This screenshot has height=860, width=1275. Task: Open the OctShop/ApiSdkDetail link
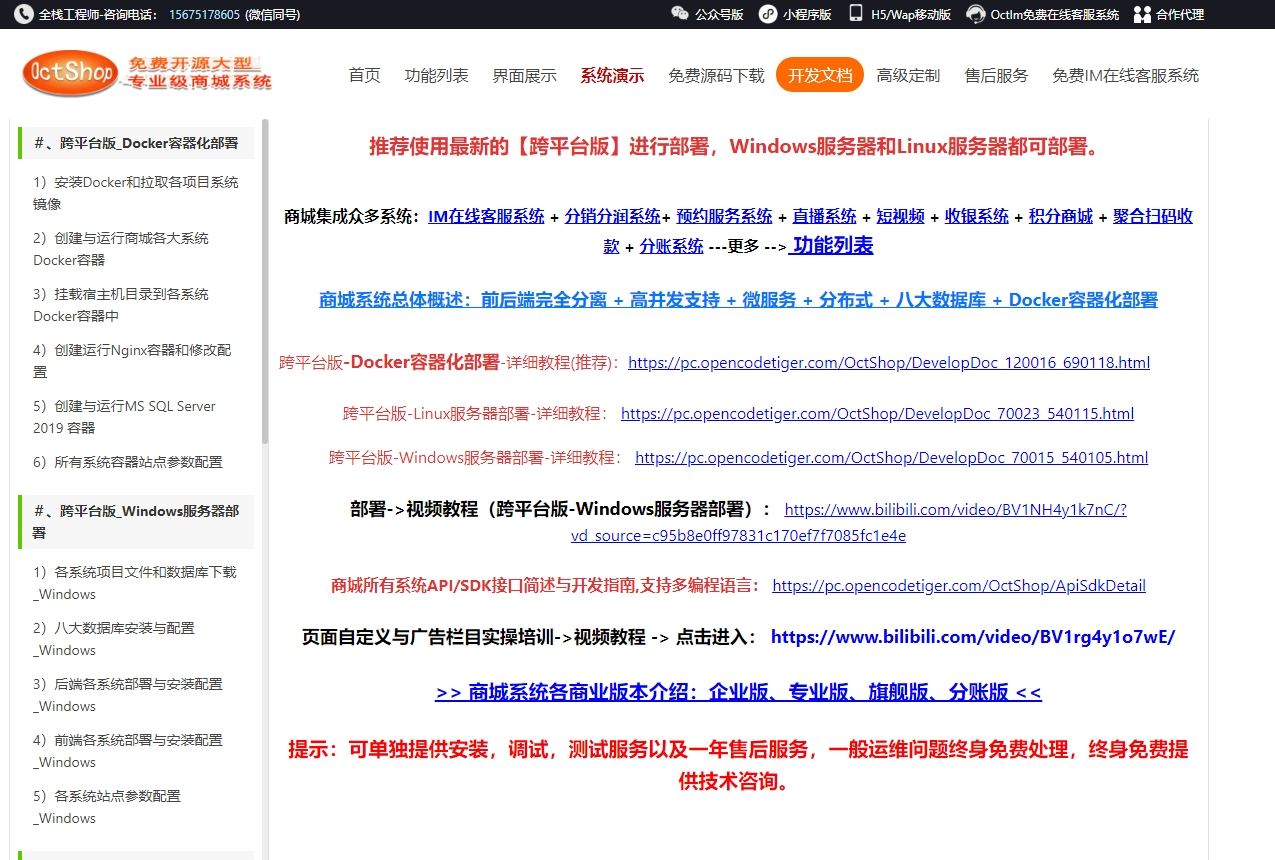[959, 586]
